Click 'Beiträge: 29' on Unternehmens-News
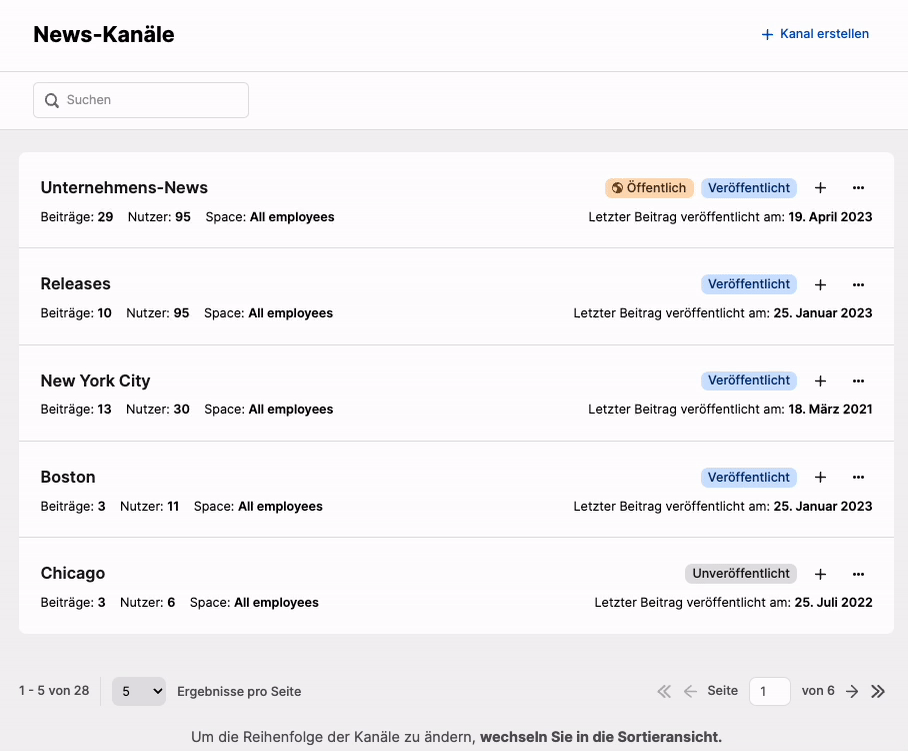The width and height of the screenshot is (908, 751). [77, 217]
